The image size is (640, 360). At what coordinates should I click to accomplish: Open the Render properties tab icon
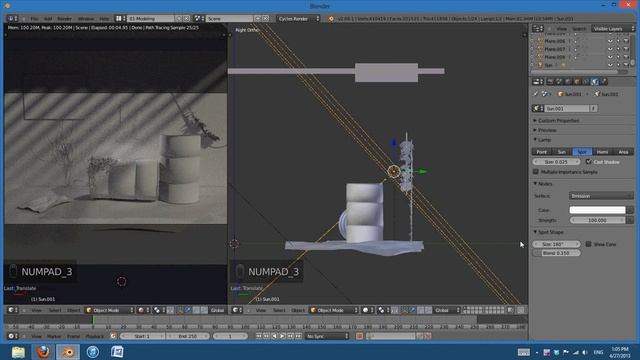click(x=550, y=82)
